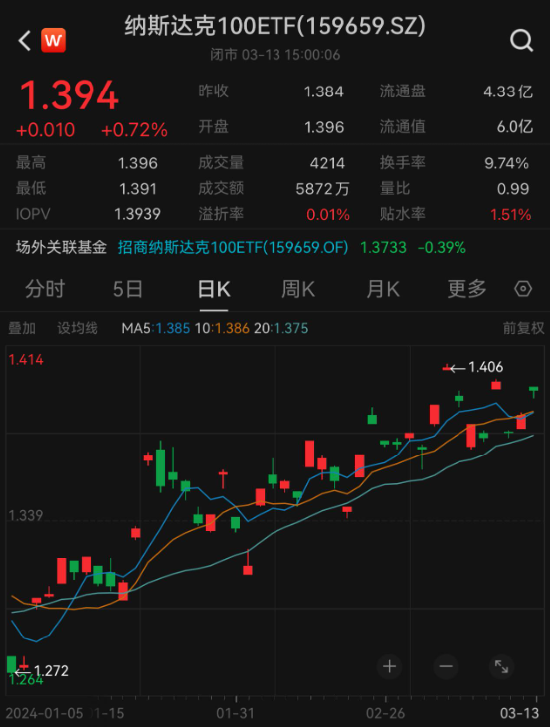The height and width of the screenshot is (728, 550).
Task: Tap the red W app logo icon
Action: (53, 41)
